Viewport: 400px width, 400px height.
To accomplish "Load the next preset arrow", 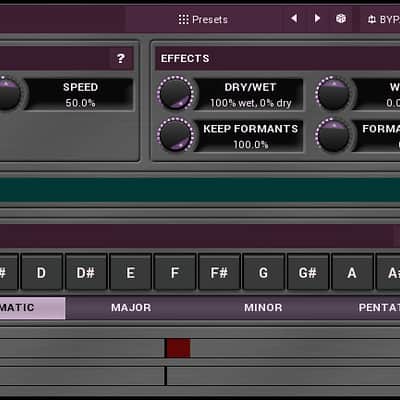I will click(x=317, y=18).
